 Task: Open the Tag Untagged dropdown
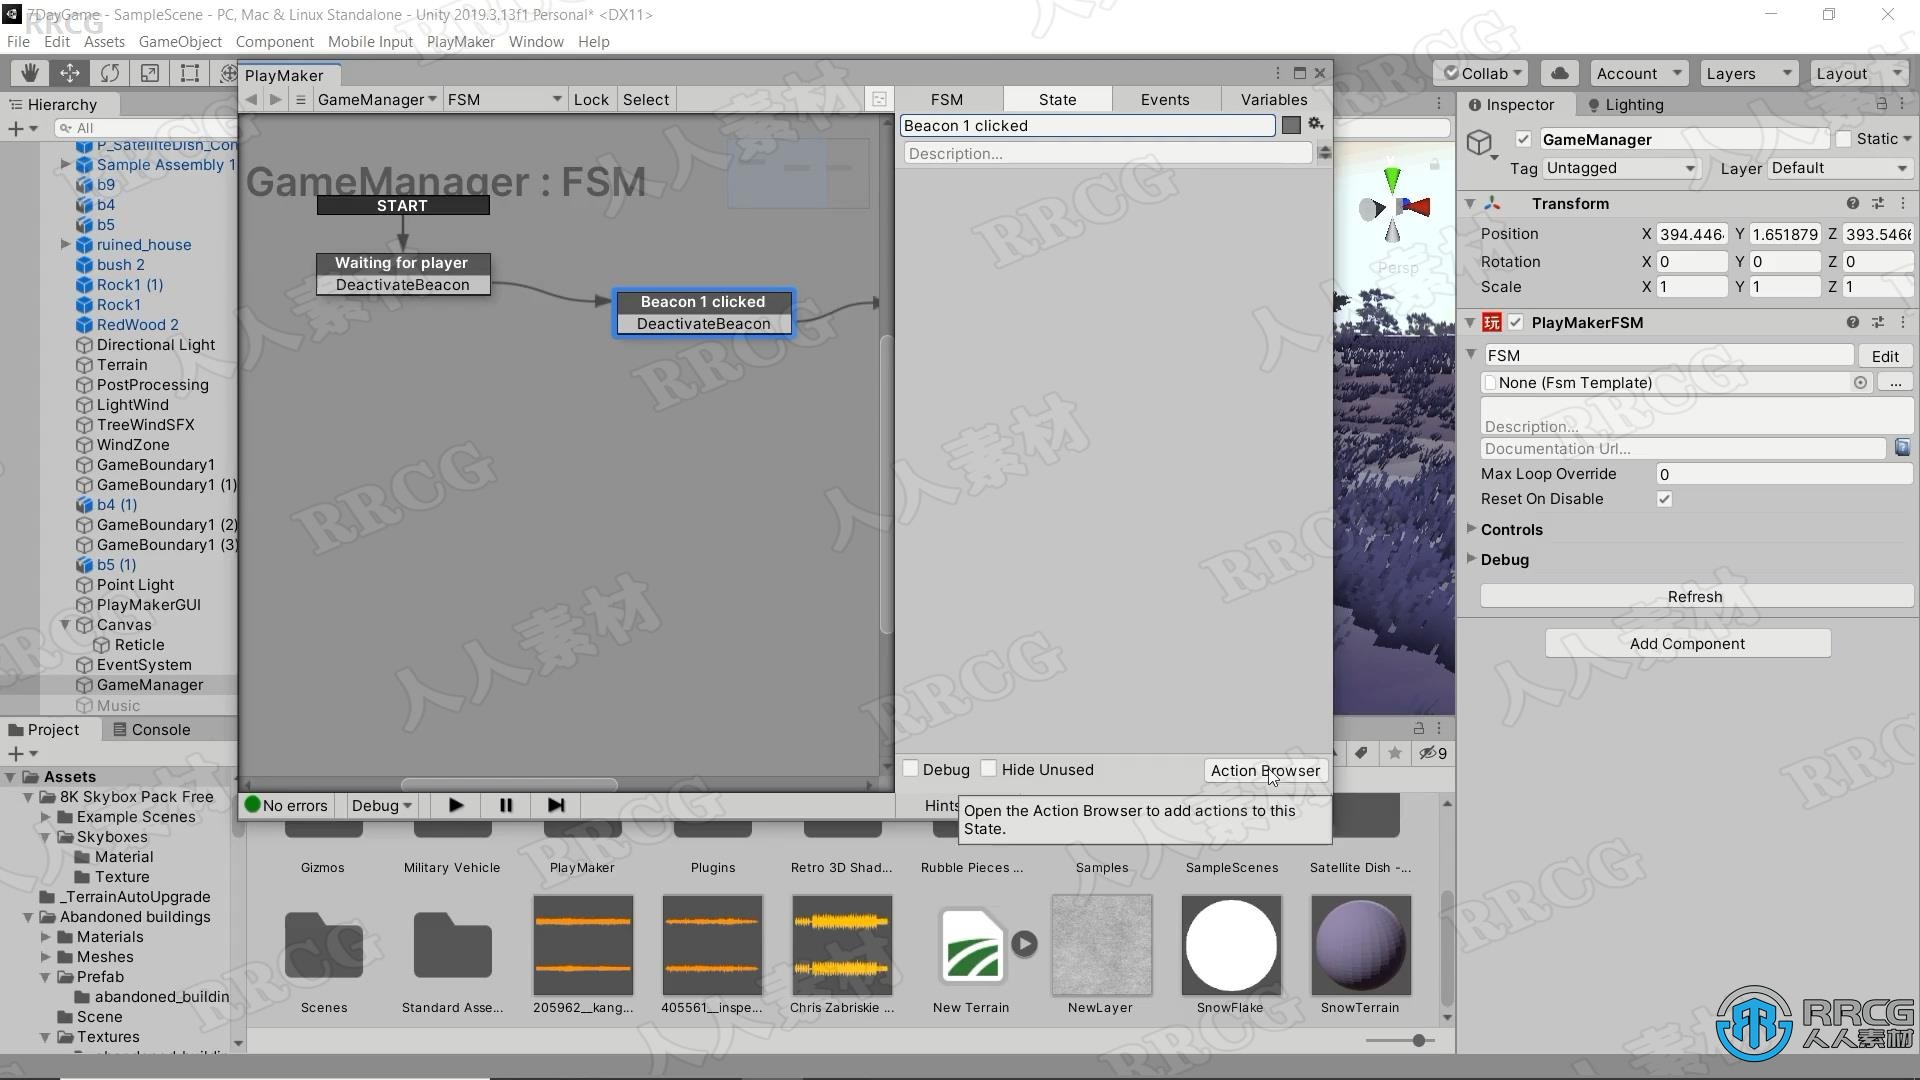1620,168
